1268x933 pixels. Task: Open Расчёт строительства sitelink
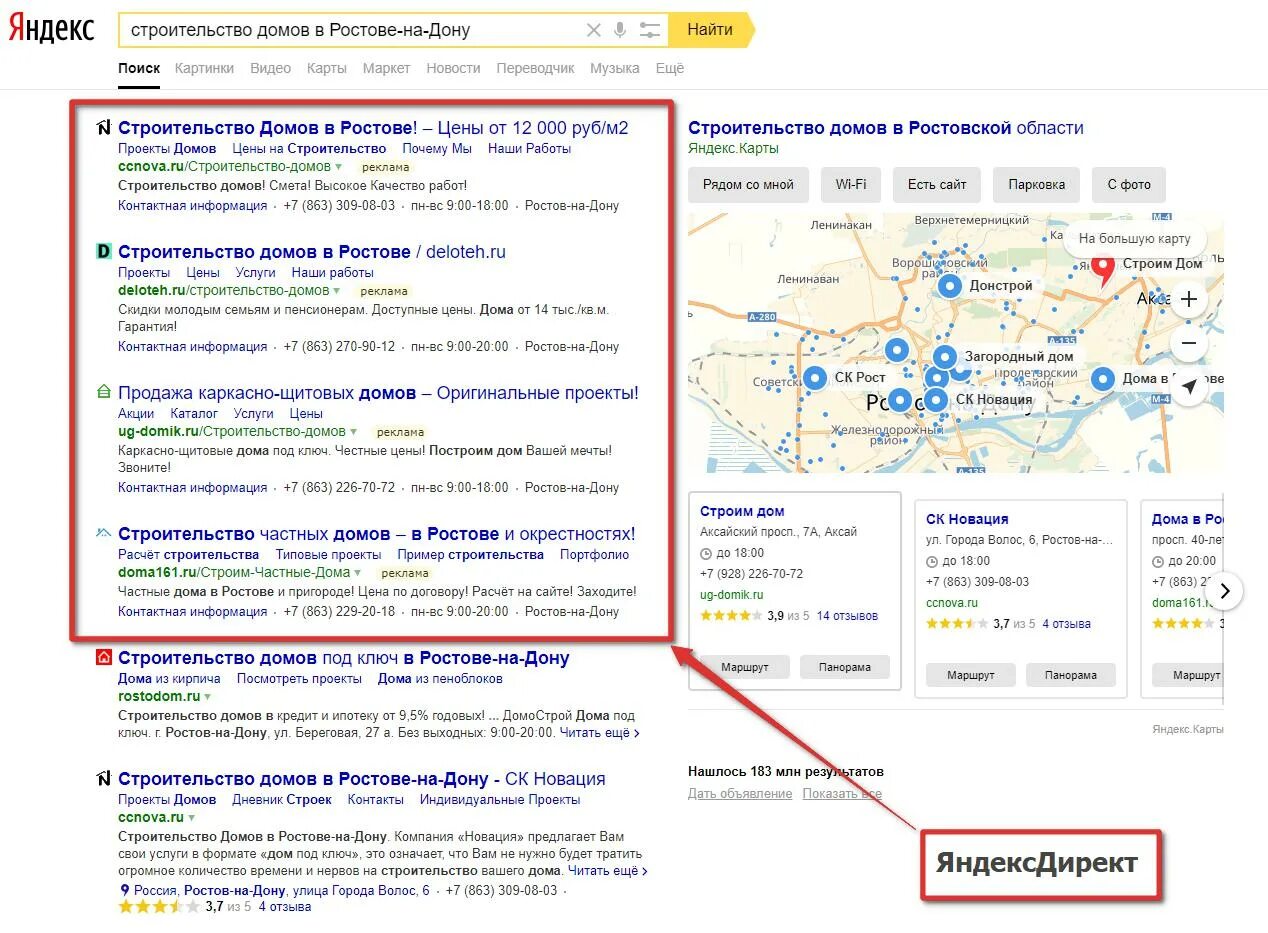(x=188, y=555)
